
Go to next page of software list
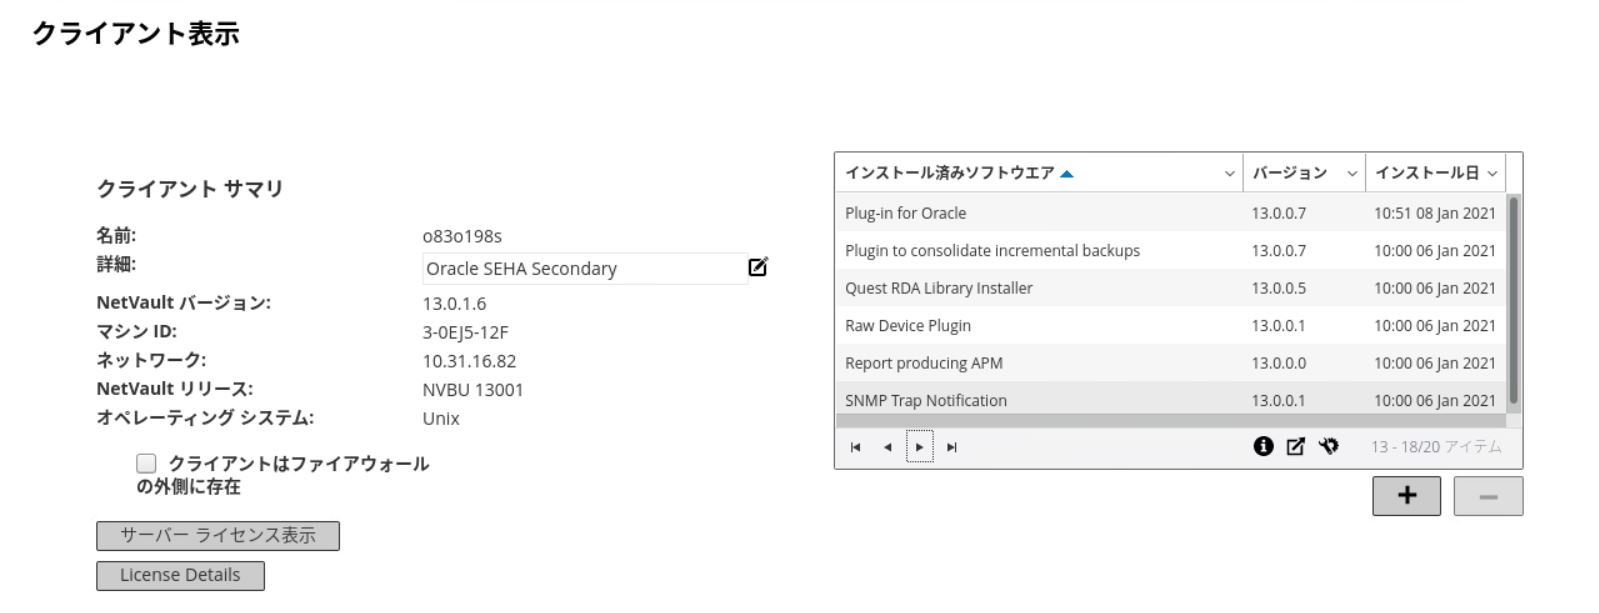(919, 447)
